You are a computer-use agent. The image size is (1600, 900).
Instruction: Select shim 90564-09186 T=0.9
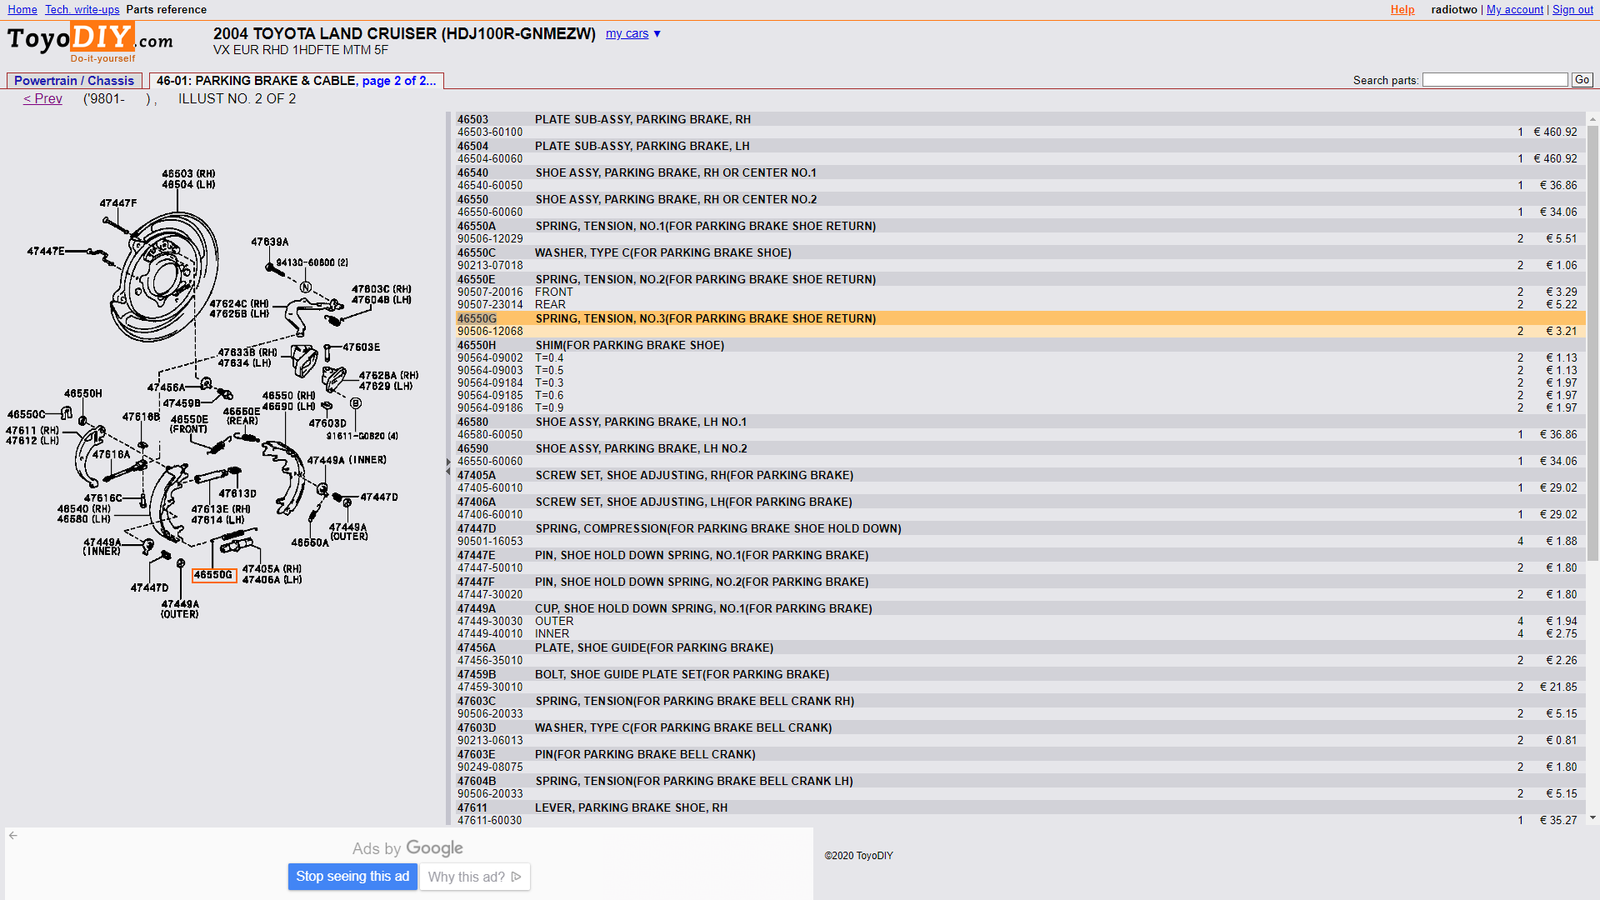[x=490, y=408]
